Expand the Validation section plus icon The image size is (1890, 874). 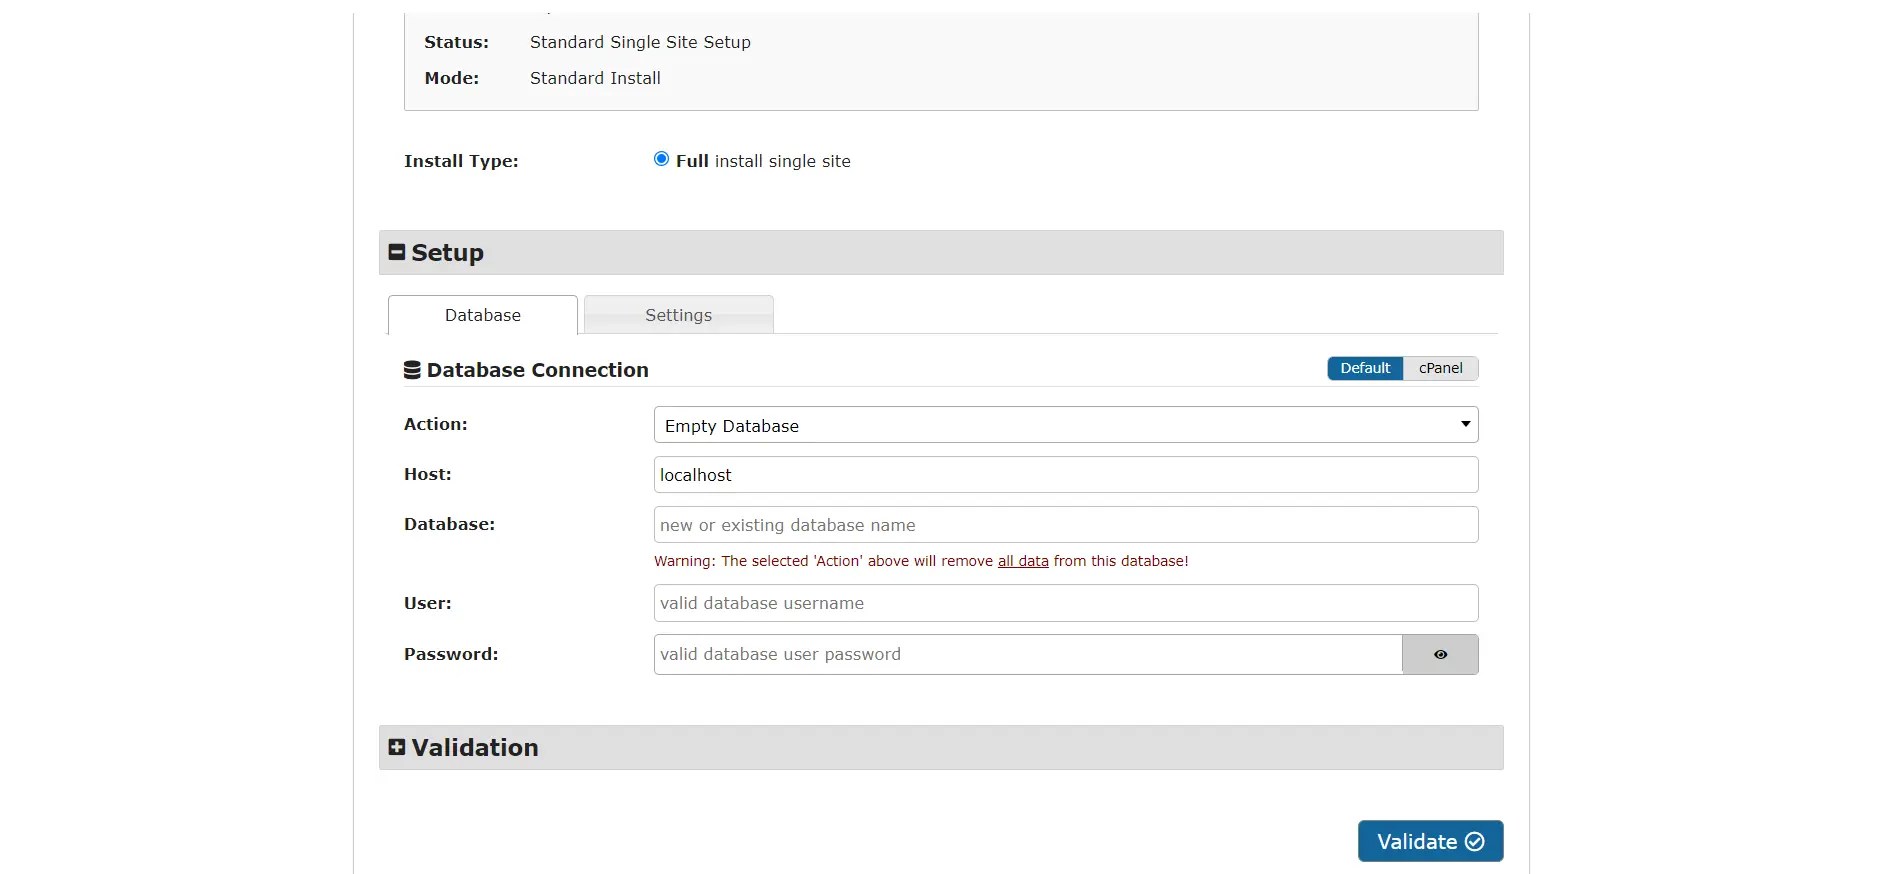[397, 748]
